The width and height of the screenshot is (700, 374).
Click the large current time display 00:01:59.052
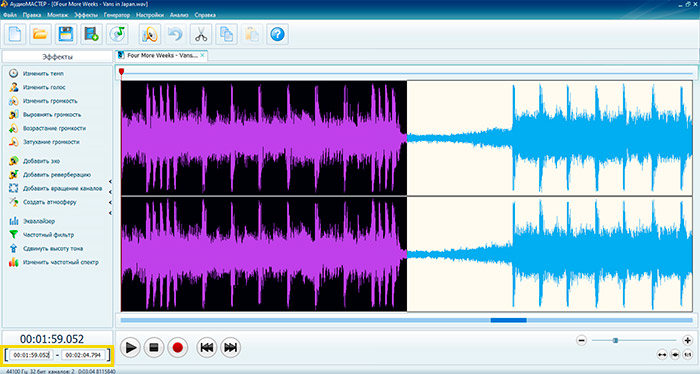[x=52, y=339]
